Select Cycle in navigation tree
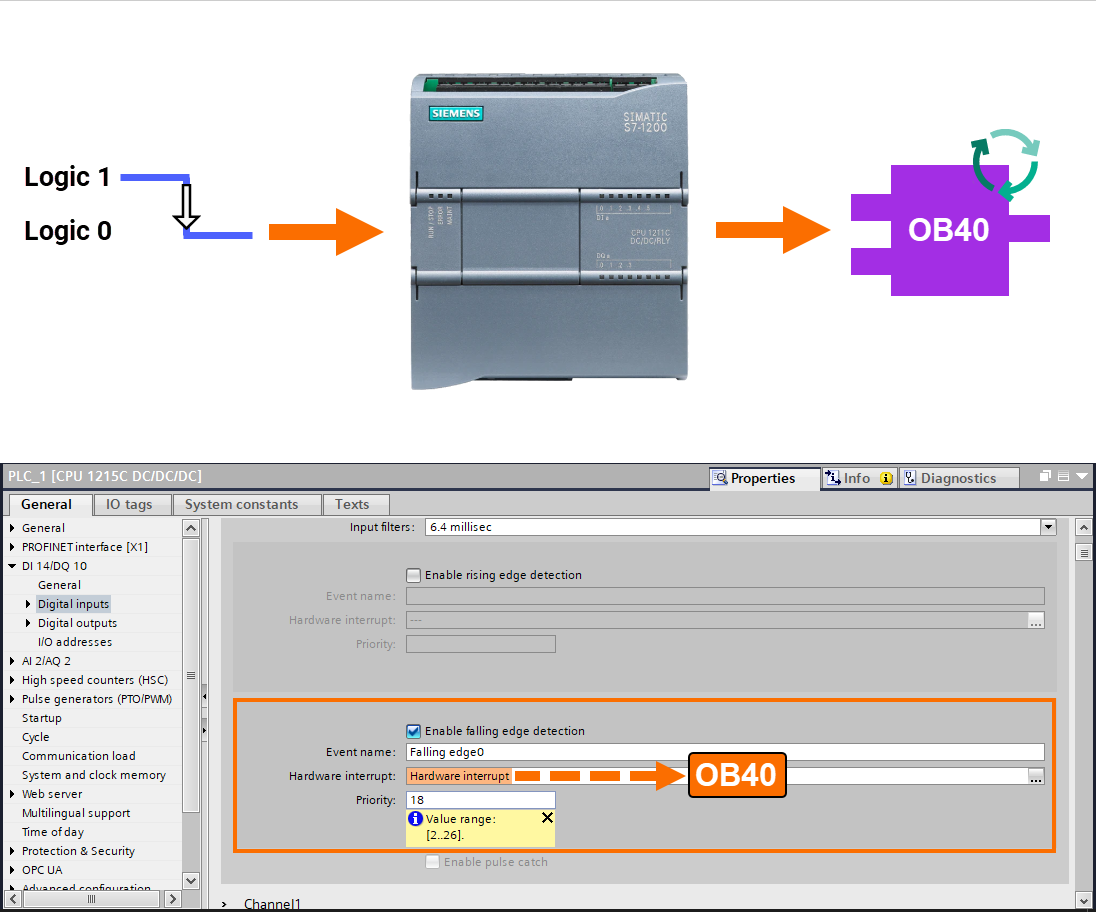1096x912 pixels. 36,737
